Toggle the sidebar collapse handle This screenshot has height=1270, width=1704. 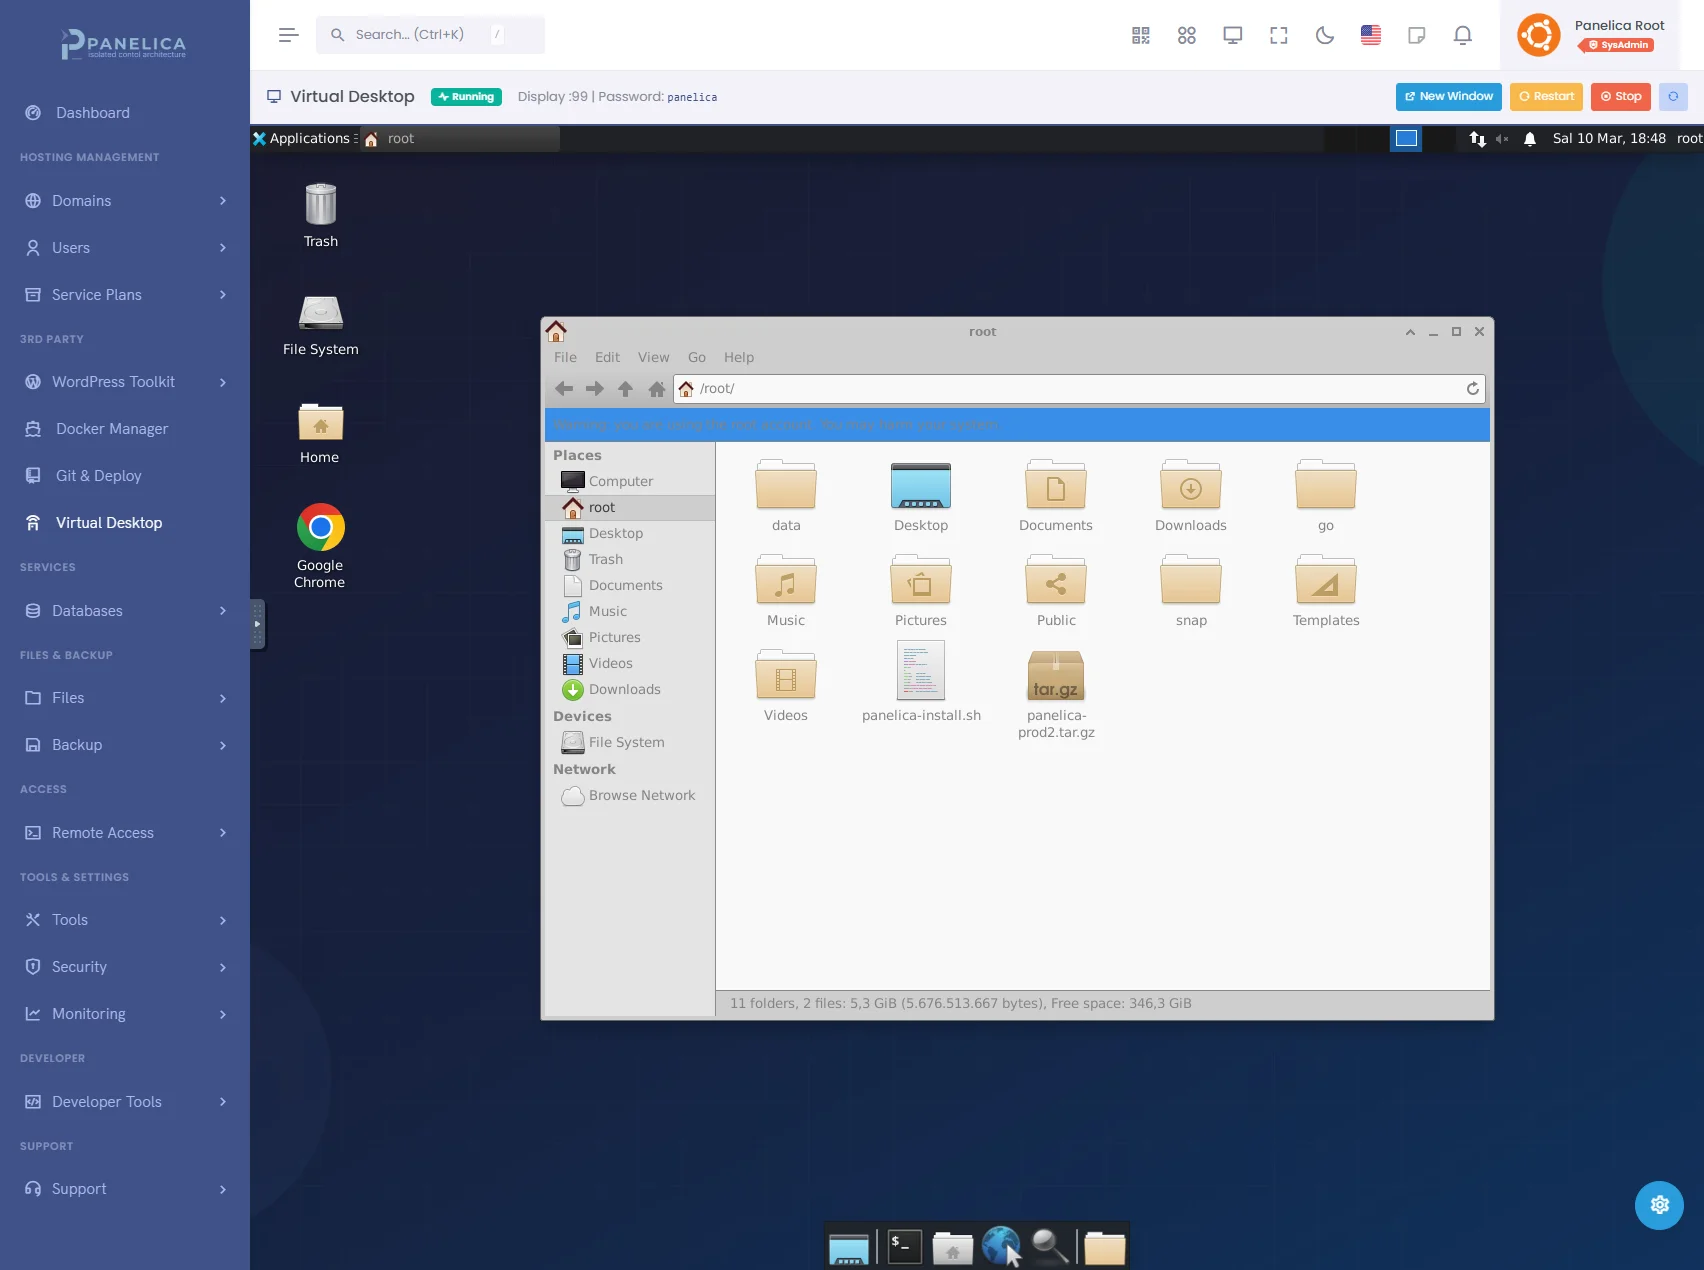click(258, 624)
